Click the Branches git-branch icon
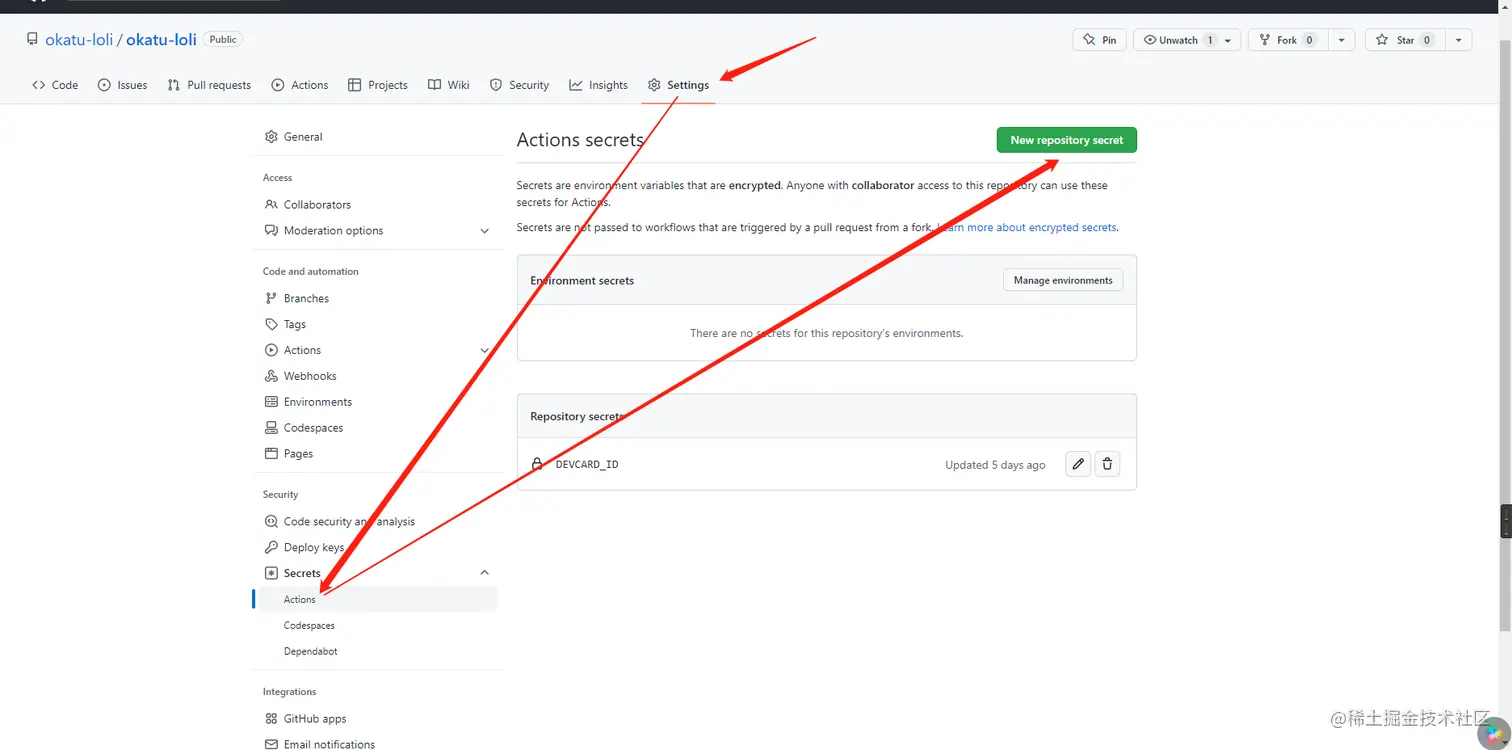Screen dimensions: 1512x750 point(271,298)
